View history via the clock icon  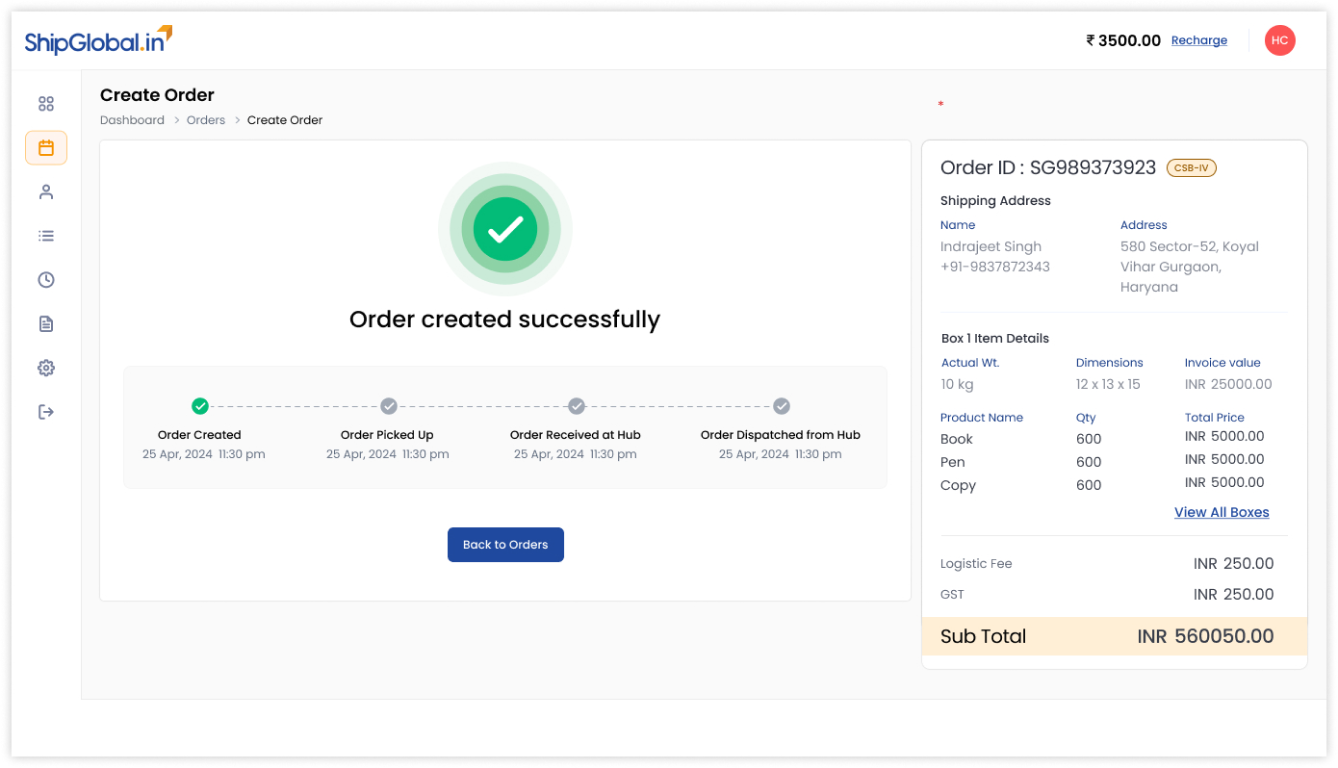[46, 279]
